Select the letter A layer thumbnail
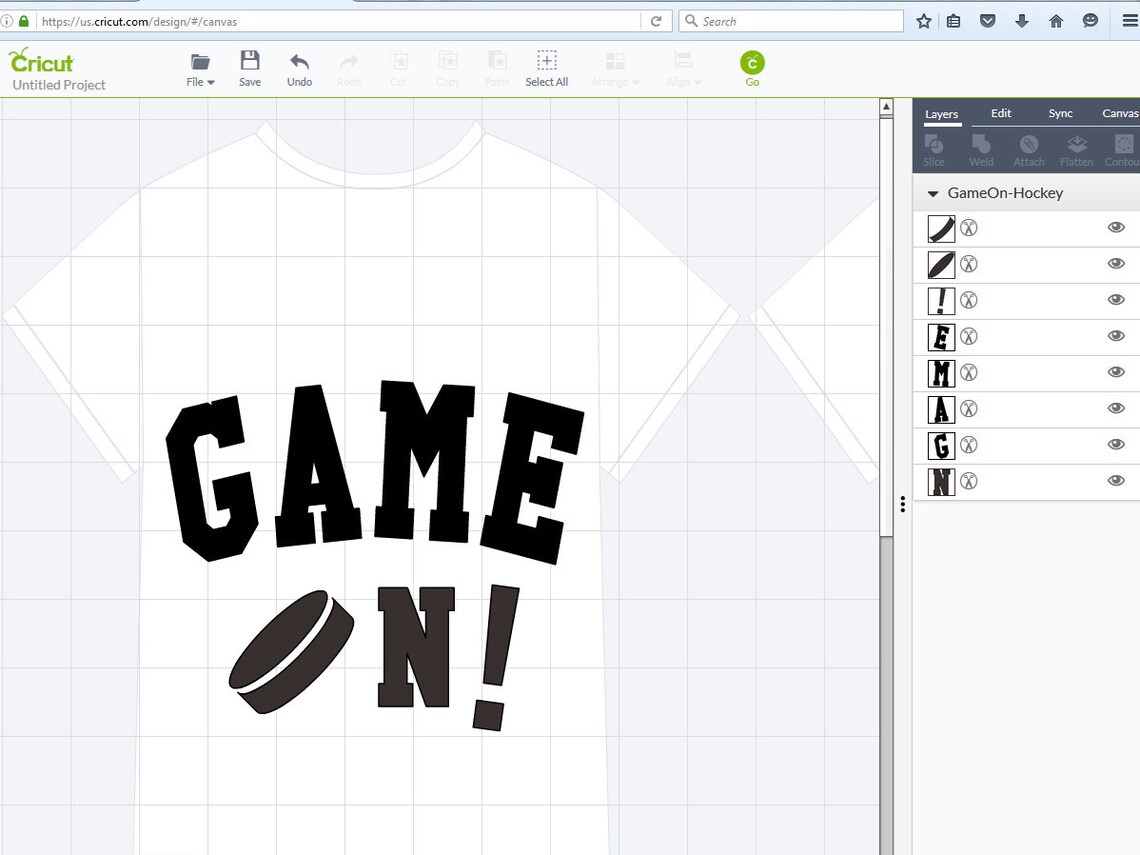Image resolution: width=1140 pixels, height=855 pixels. pos(940,409)
